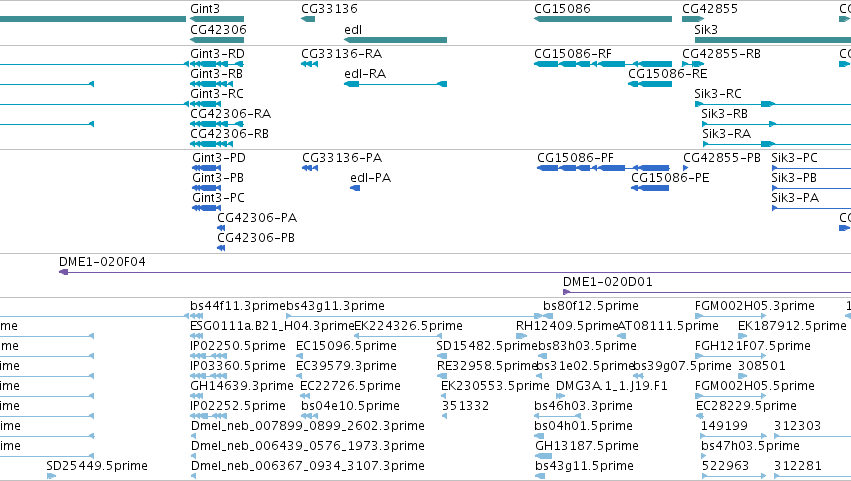Select the Gint3-RB transcript
851x481 pixels.
[x=212, y=84]
